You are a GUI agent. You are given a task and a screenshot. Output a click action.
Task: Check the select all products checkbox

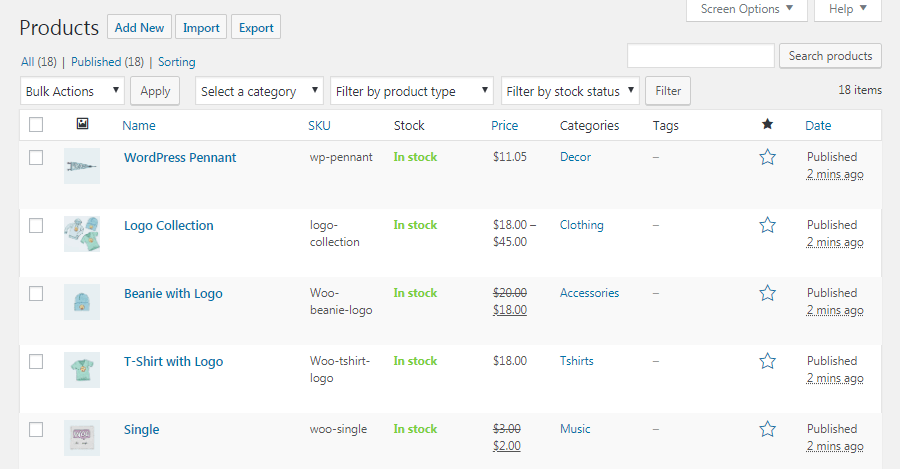pos(36,125)
